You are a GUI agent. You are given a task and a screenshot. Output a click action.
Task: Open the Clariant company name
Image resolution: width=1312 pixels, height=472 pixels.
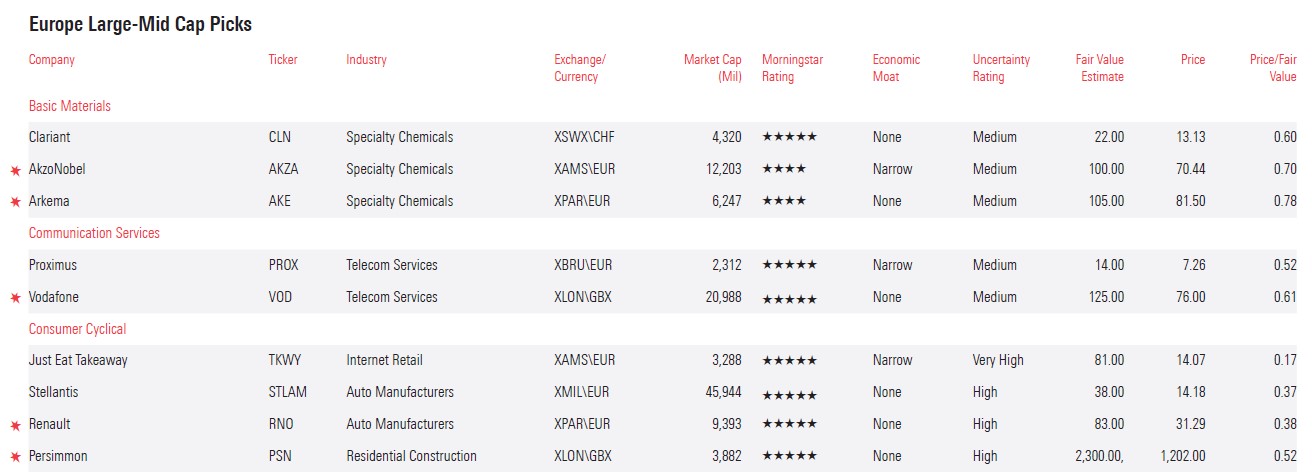click(x=50, y=137)
